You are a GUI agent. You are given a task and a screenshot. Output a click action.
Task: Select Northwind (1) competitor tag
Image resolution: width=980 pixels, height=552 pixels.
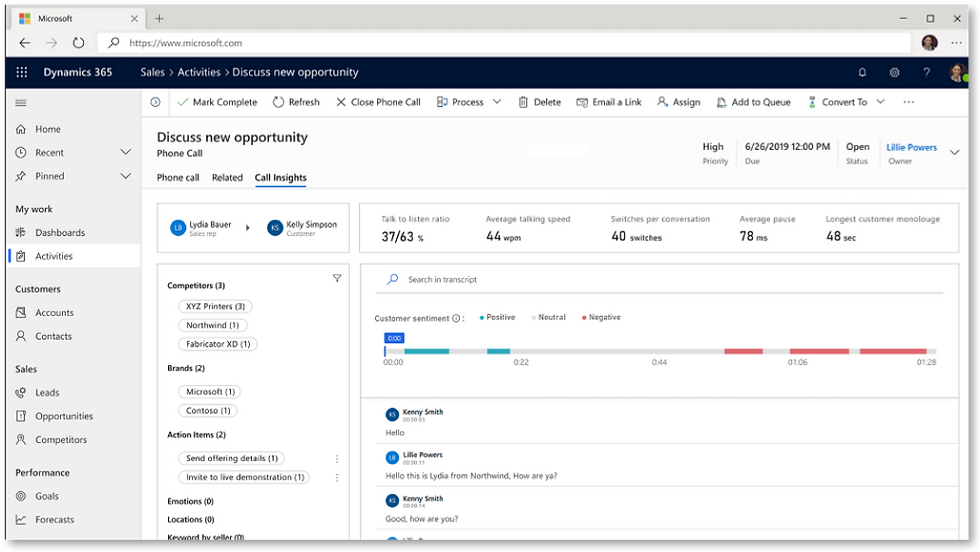click(x=212, y=325)
